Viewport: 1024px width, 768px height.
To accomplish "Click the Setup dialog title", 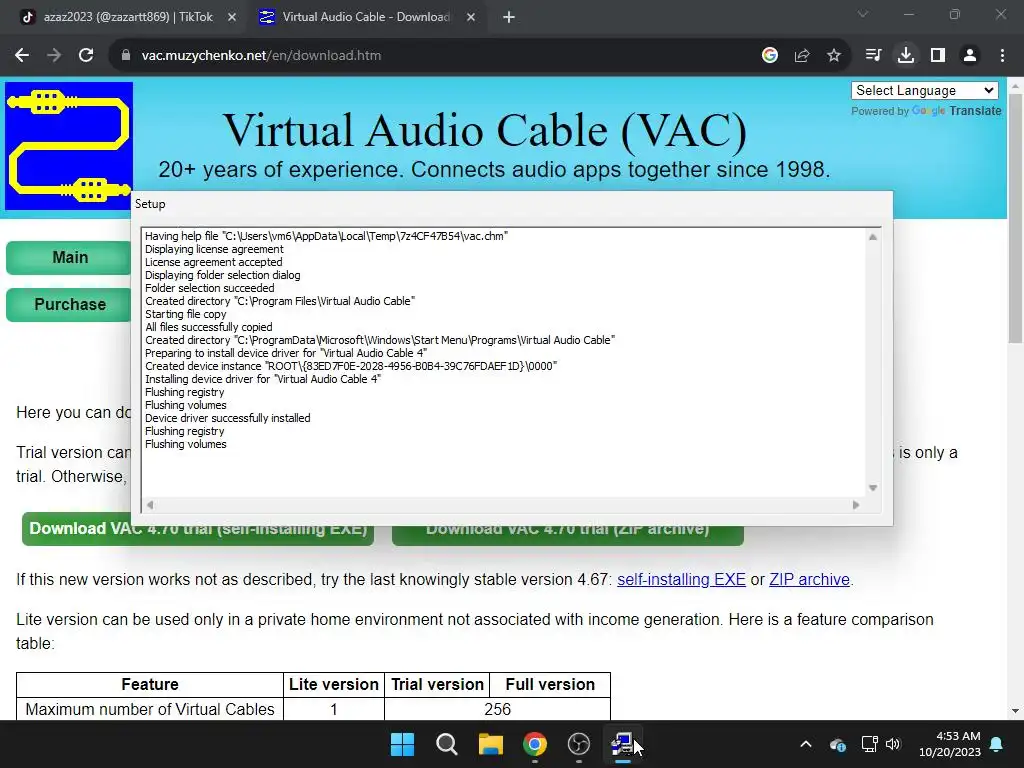I will 150,204.
